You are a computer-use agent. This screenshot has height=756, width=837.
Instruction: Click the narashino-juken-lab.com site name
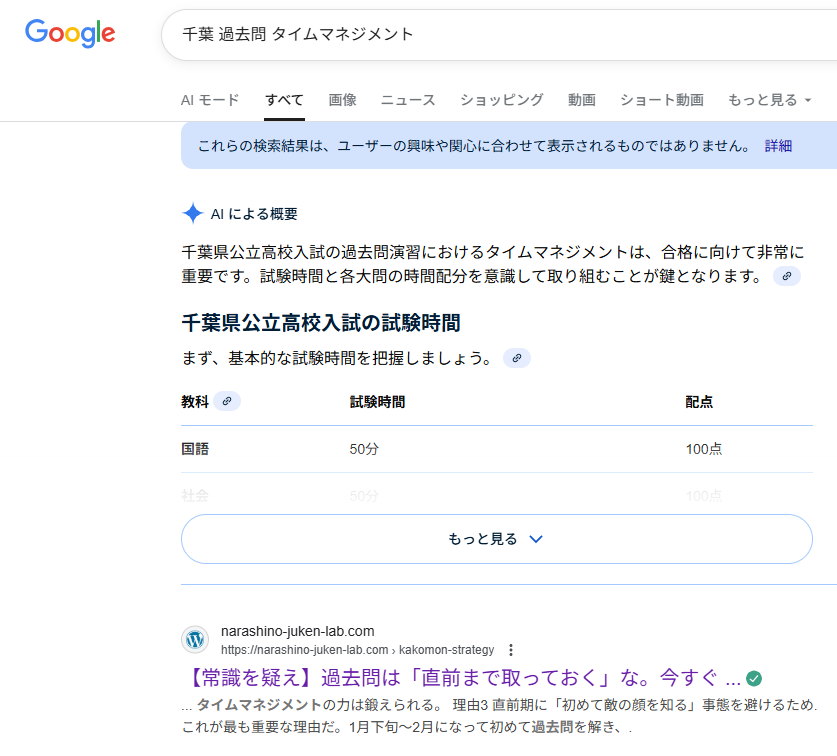click(x=297, y=631)
